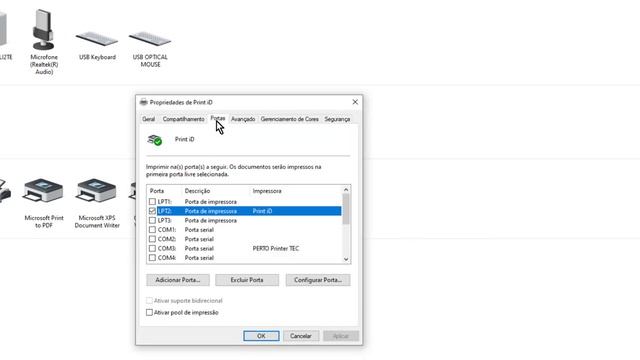
Task: Confirm with the OK button
Action: 261,336
